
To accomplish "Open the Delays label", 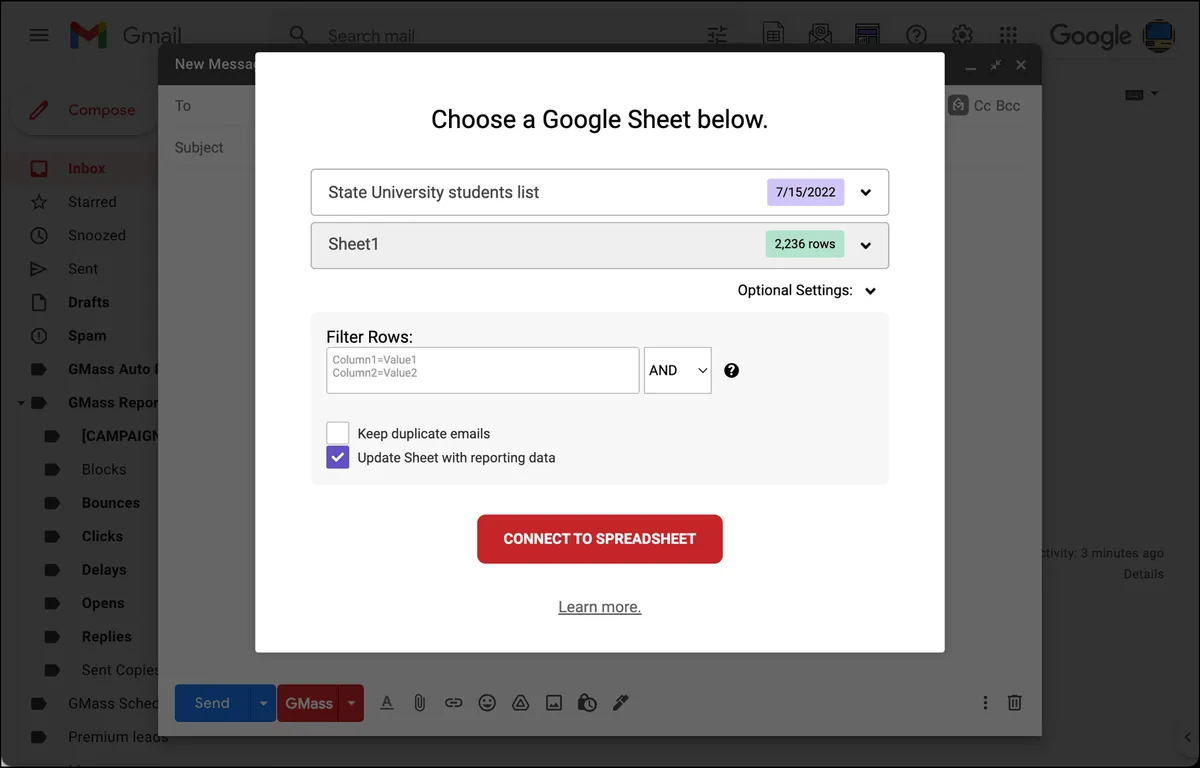I will [104, 570].
